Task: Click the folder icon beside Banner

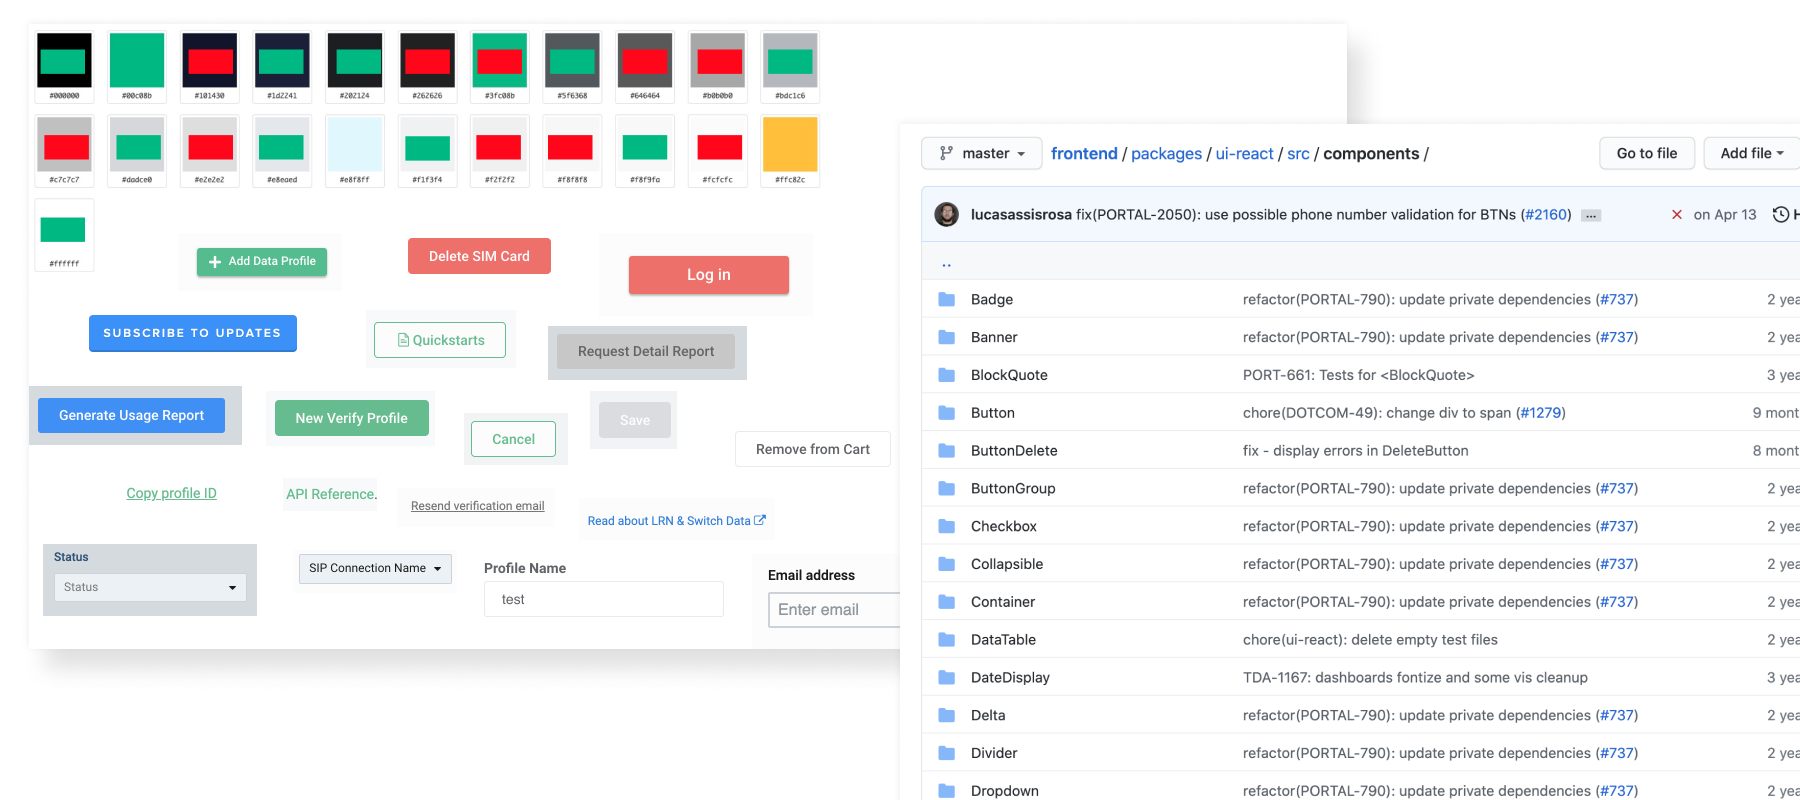Action: pos(946,337)
